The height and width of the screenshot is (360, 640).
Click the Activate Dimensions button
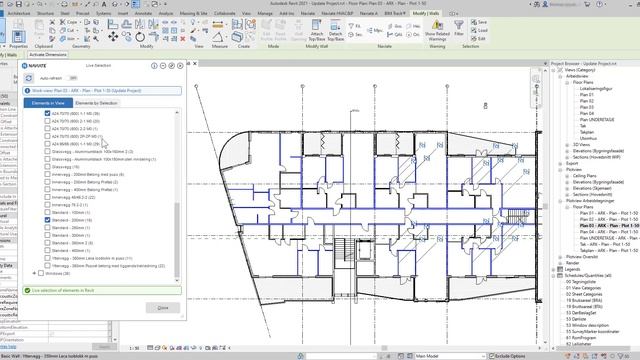point(48,55)
